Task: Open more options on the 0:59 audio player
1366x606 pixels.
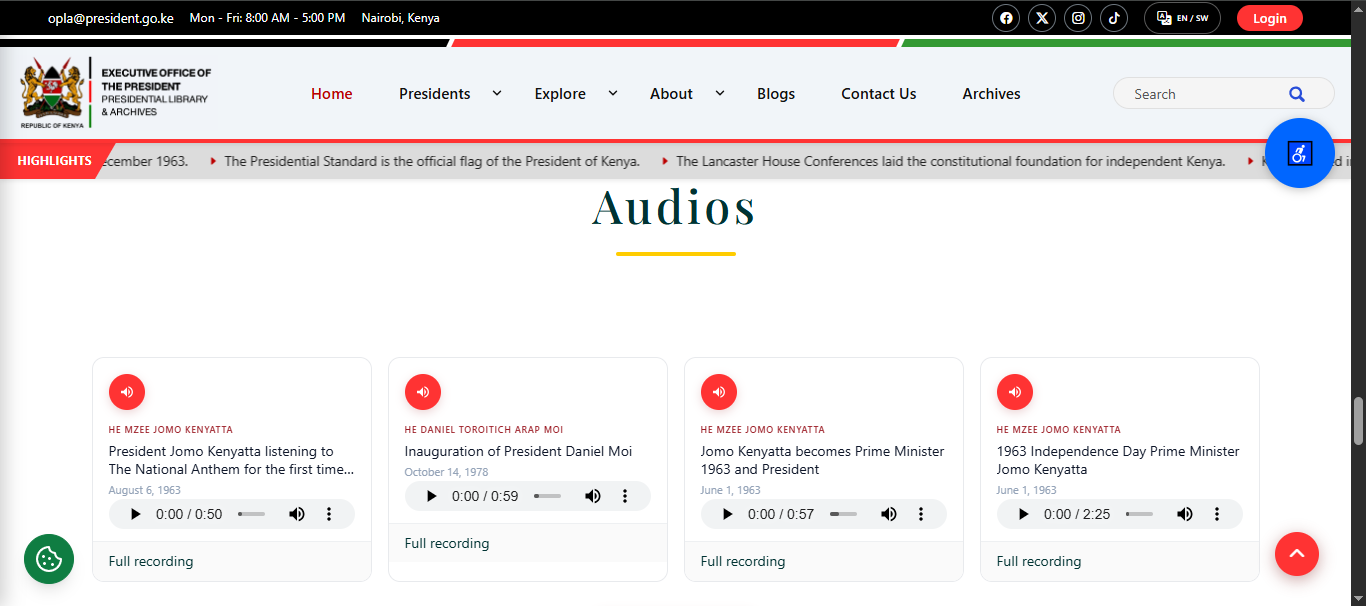Action: click(x=625, y=496)
